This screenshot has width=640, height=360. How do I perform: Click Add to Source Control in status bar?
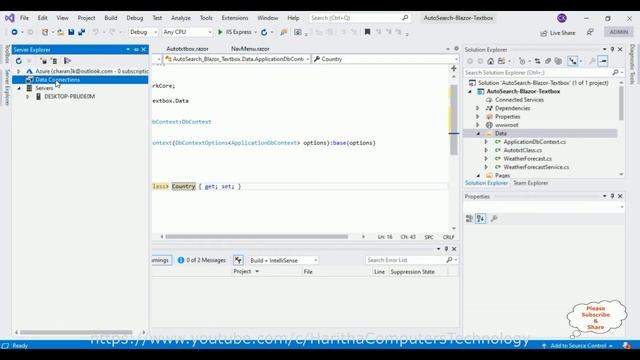[x=578, y=346]
